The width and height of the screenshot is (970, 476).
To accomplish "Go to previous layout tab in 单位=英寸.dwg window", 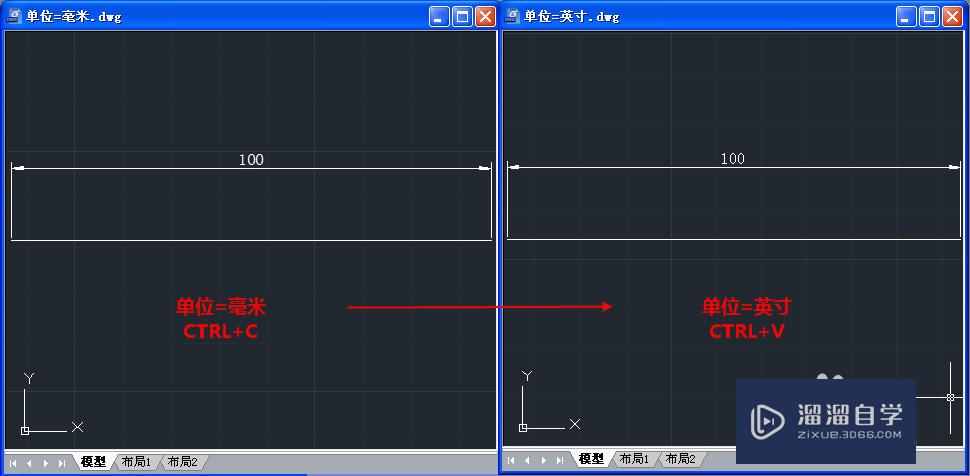I will click(x=527, y=461).
